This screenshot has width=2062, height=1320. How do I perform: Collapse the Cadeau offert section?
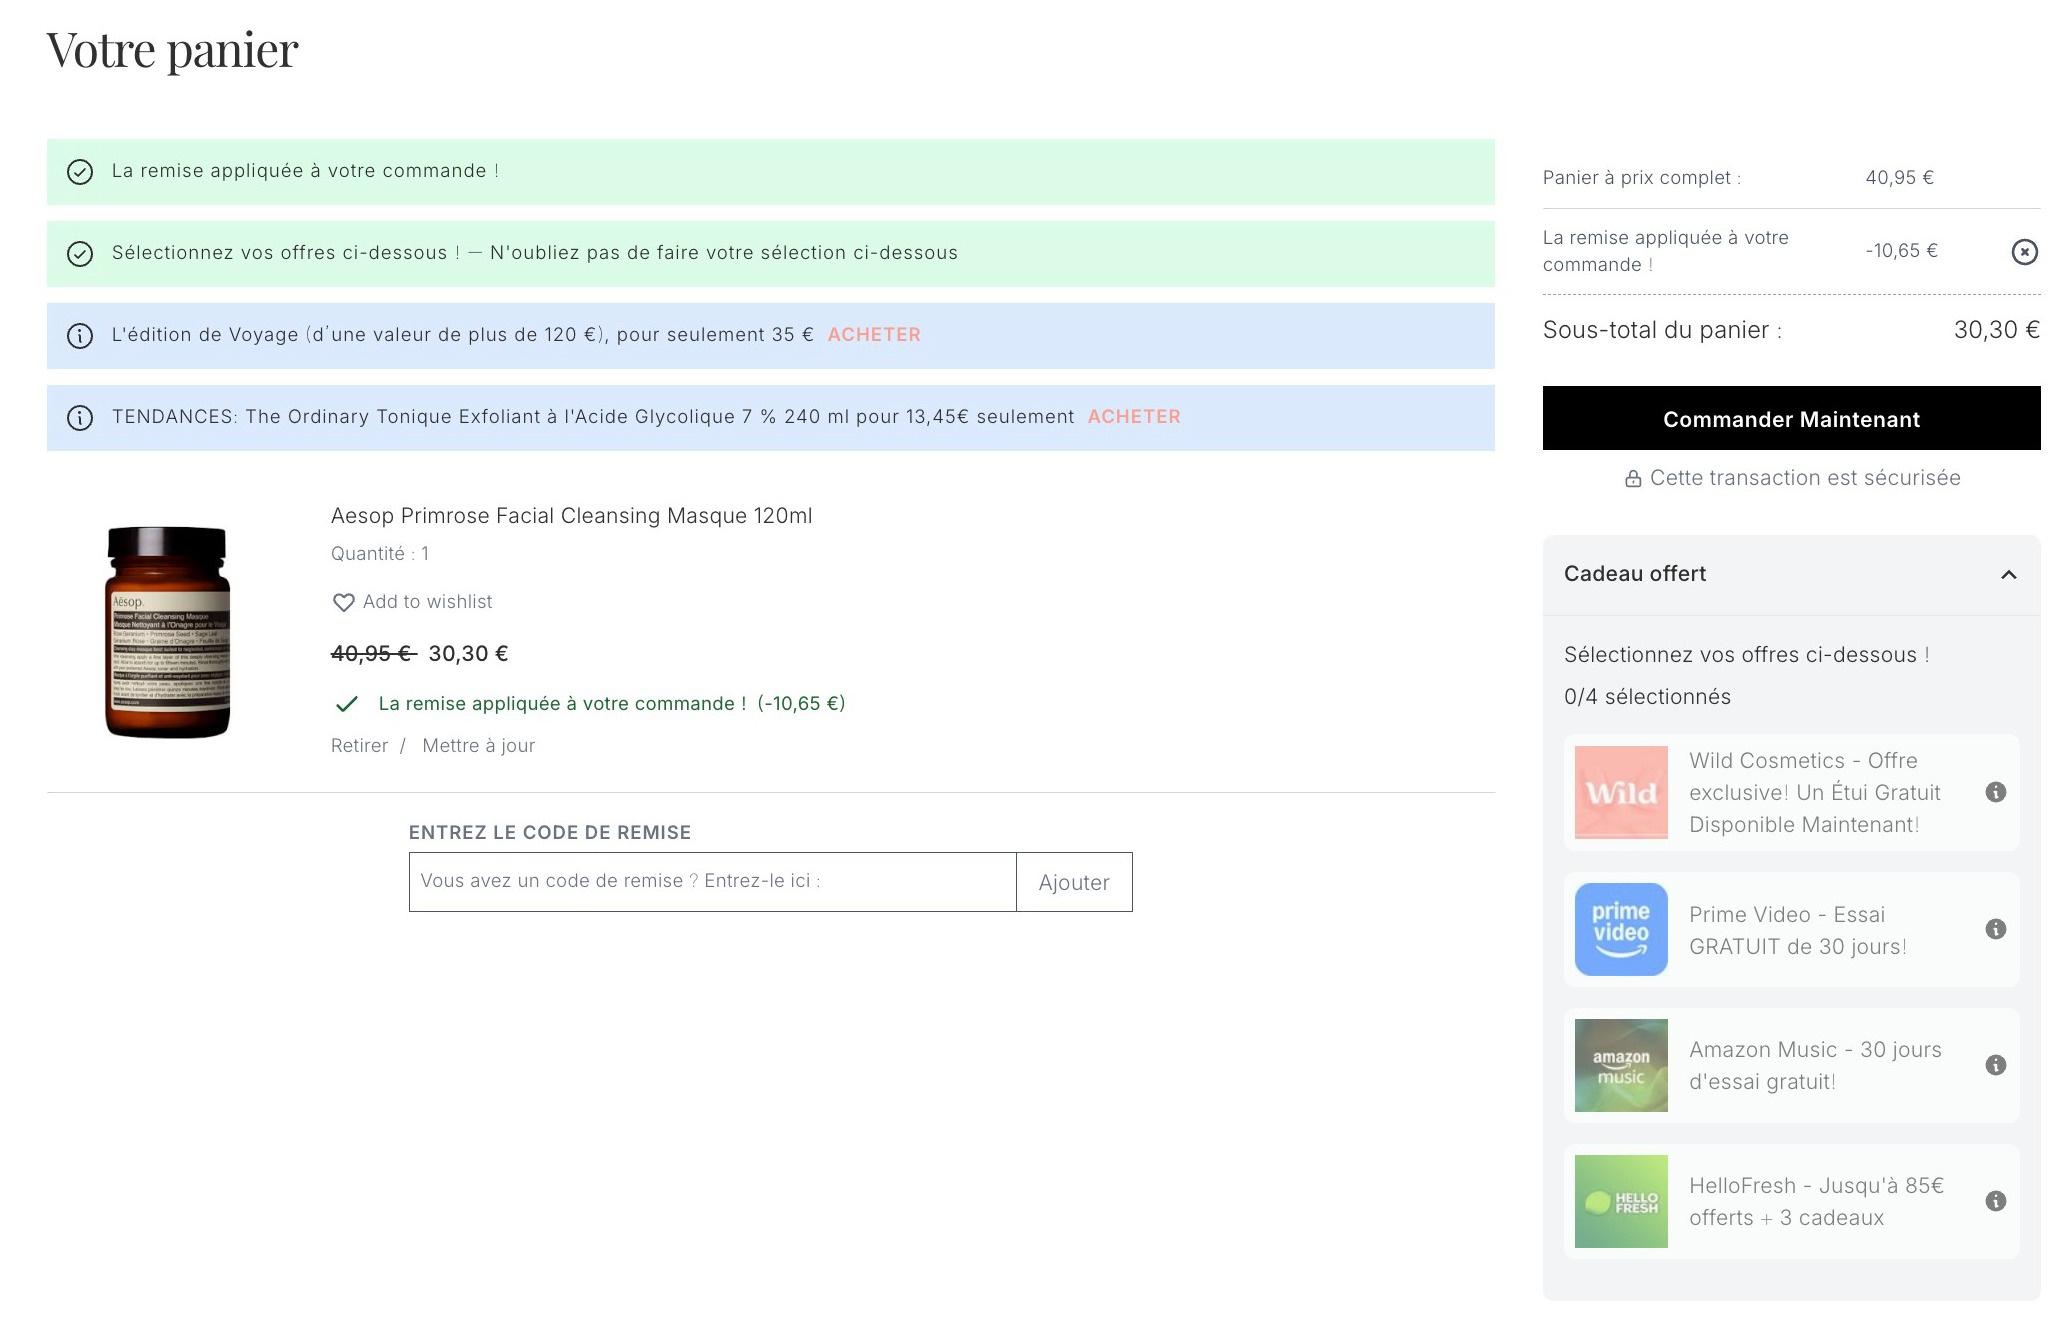point(2008,574)
